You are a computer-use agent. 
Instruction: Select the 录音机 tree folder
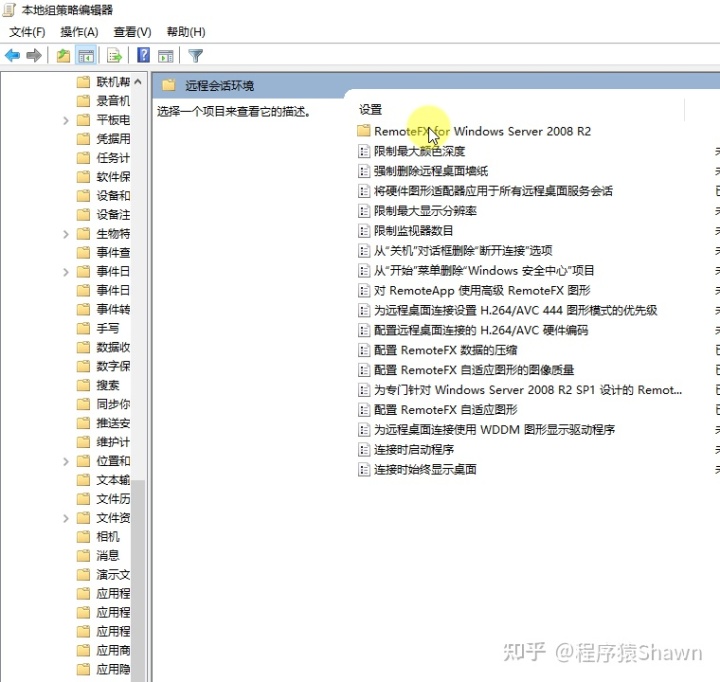(103, 101)
